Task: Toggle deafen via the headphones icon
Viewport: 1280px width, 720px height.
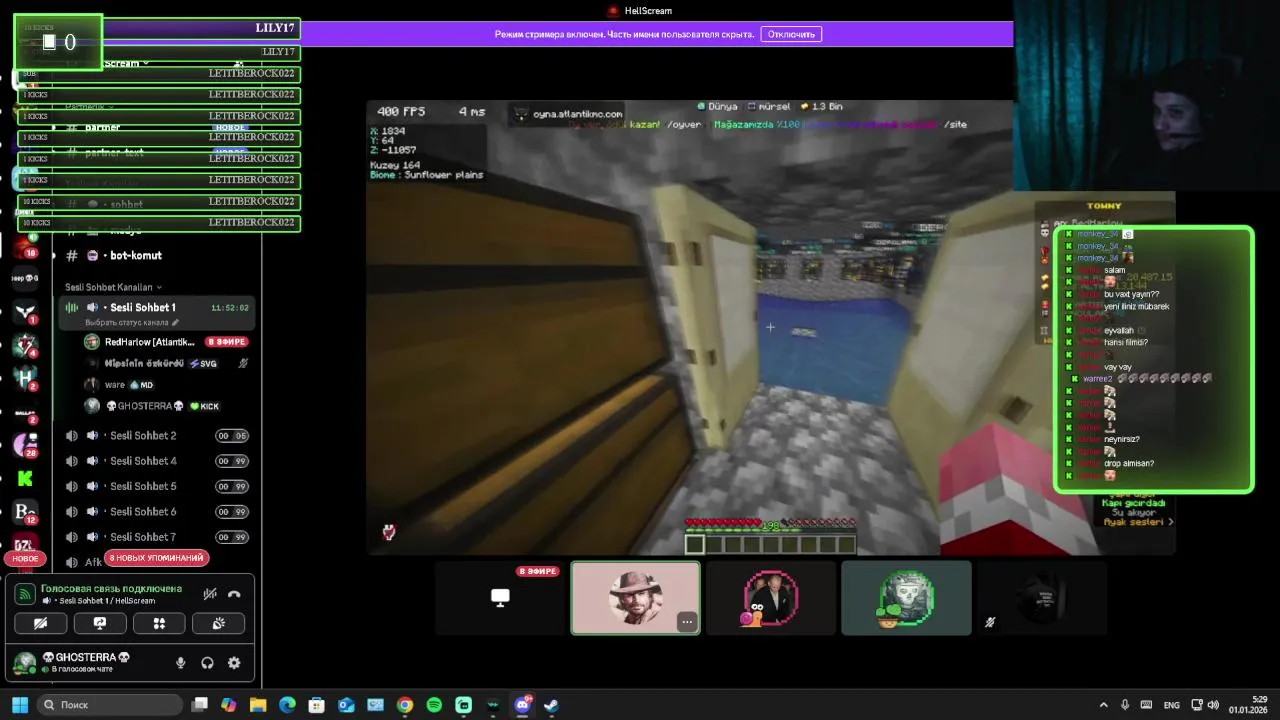Action: (207, 662)
